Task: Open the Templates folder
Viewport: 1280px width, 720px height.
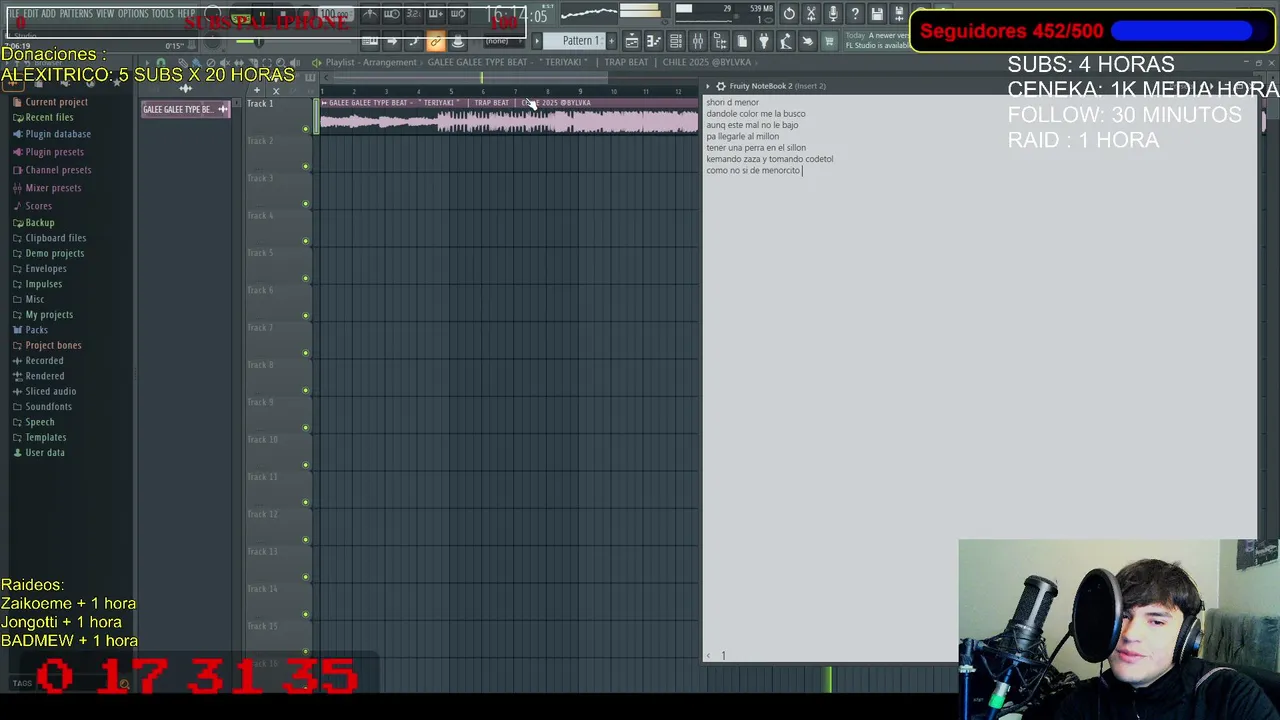Action: (x=46, y=438)
